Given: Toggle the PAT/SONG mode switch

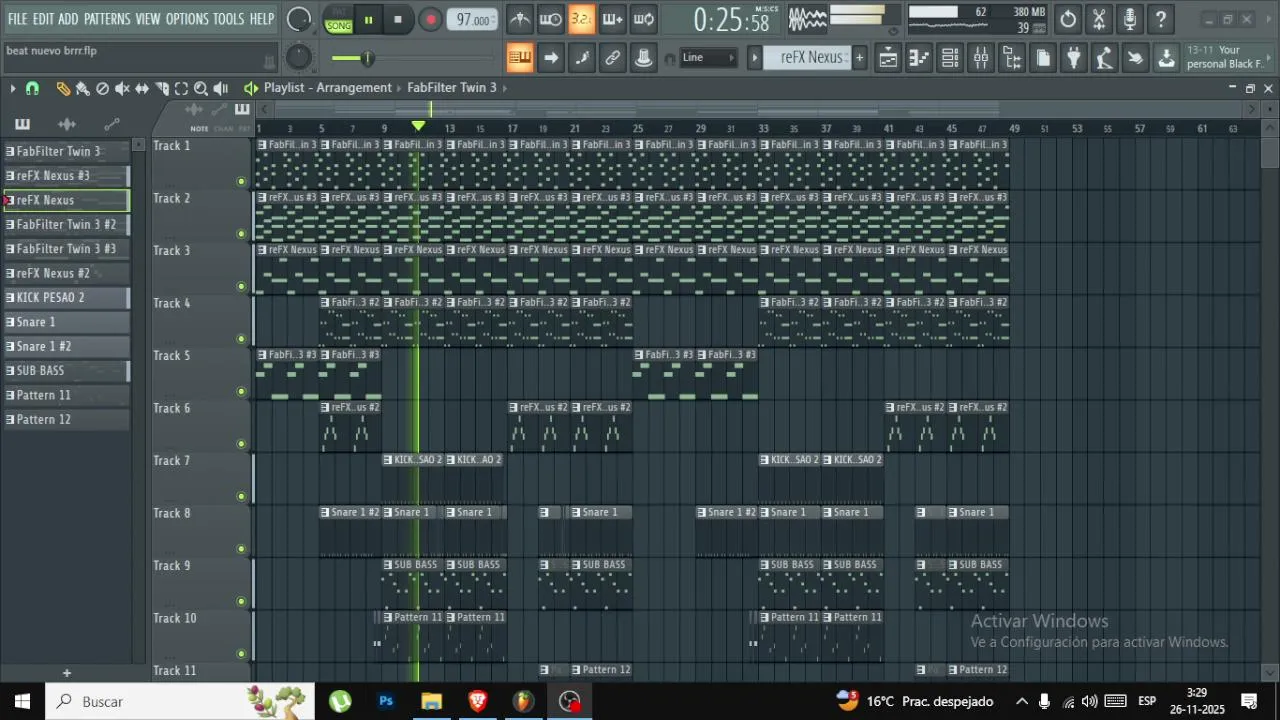Looking at the screenshot, I should point(339,19).
